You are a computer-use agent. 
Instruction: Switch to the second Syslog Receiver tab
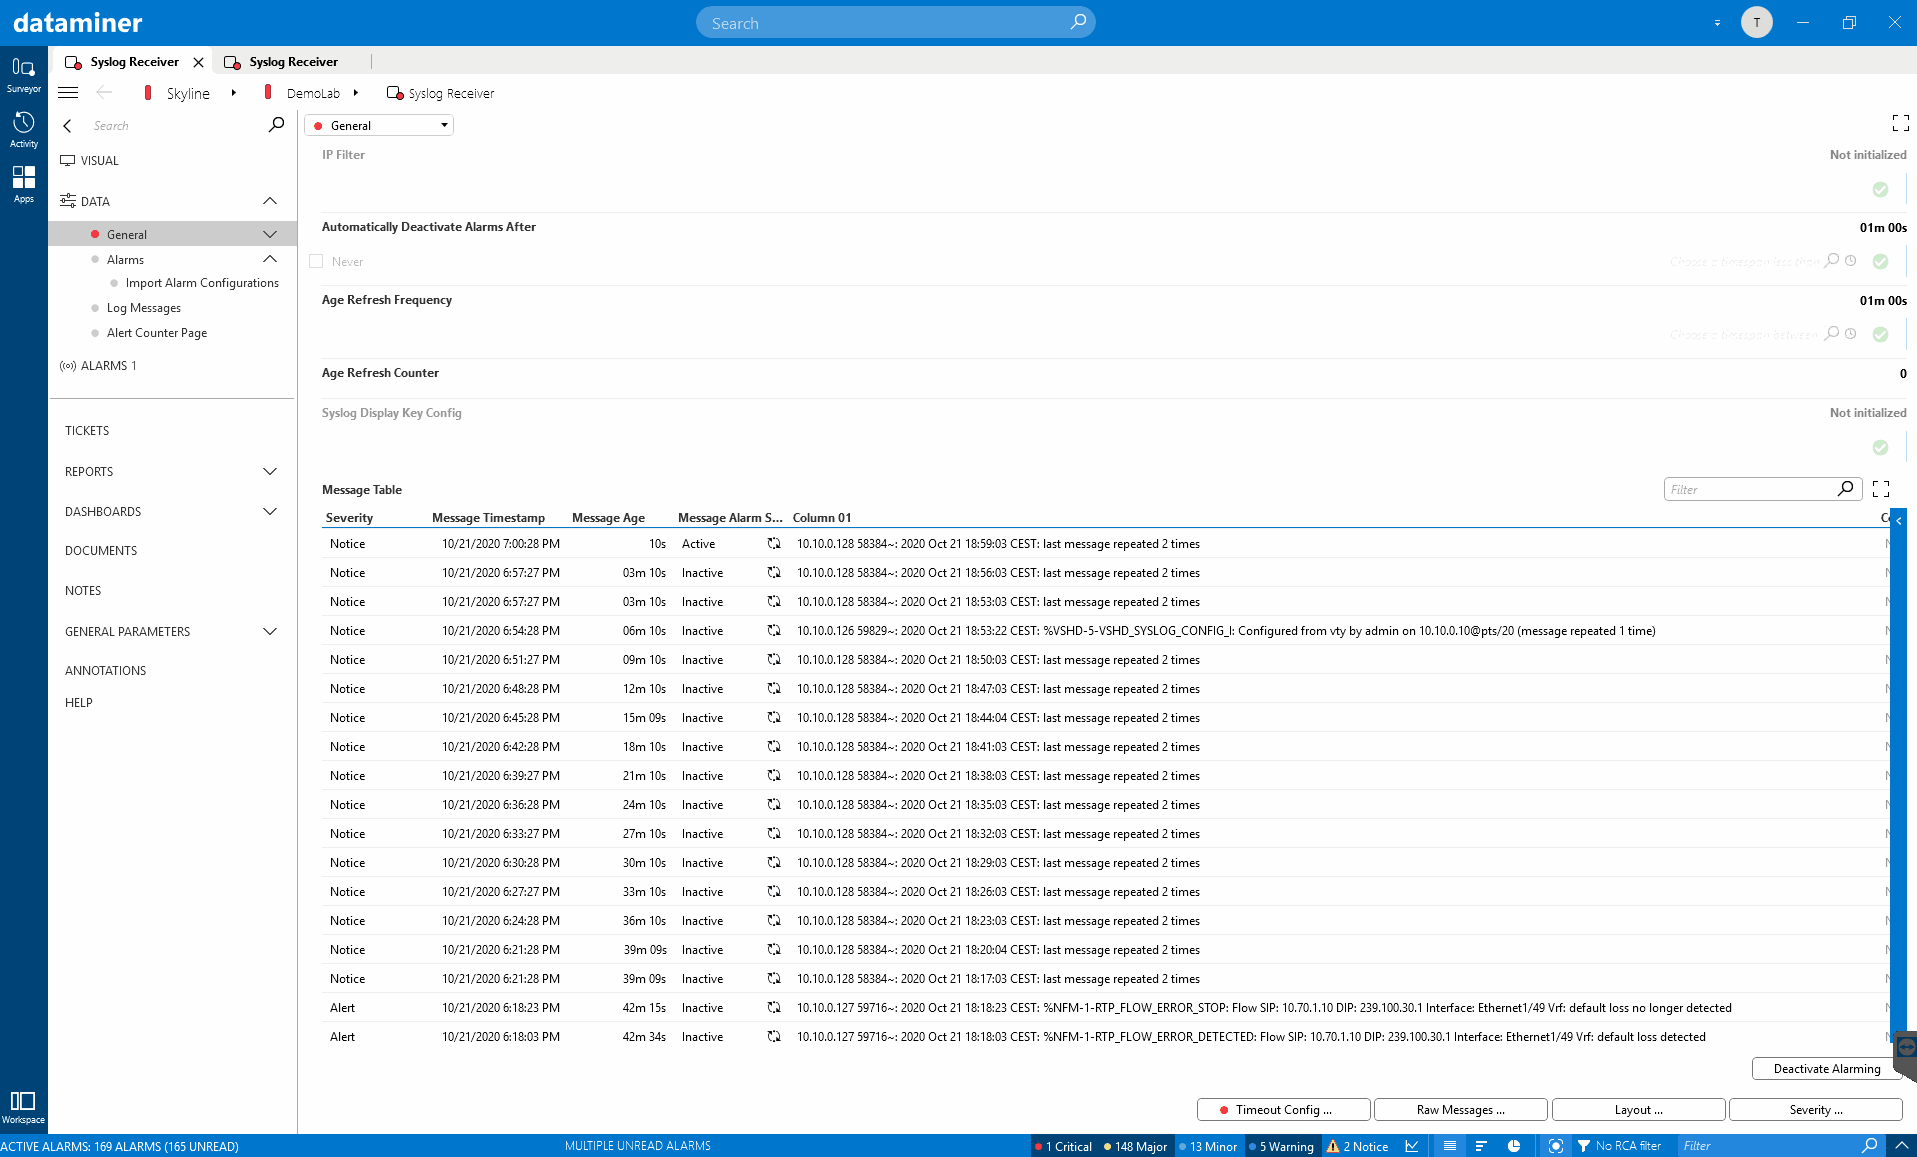click(x=291, y=61)
